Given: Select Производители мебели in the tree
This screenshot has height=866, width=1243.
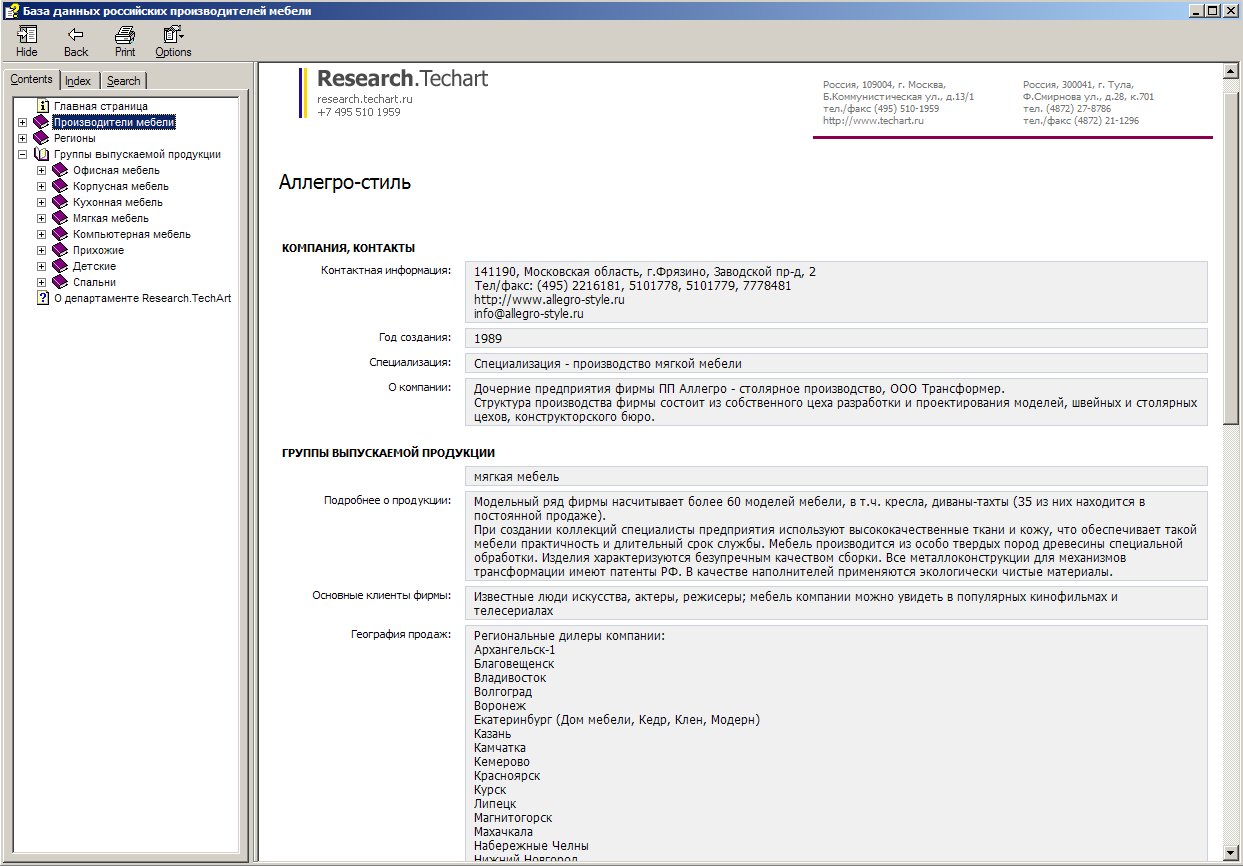Looking at the screenshot, I should pyautogui.click(x=115, y=122).
